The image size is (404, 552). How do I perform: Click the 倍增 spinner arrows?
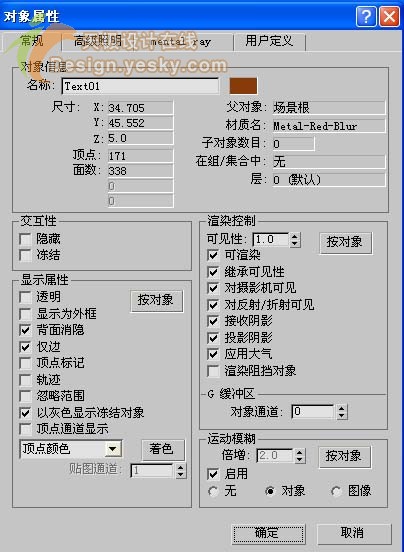(299, 456)
